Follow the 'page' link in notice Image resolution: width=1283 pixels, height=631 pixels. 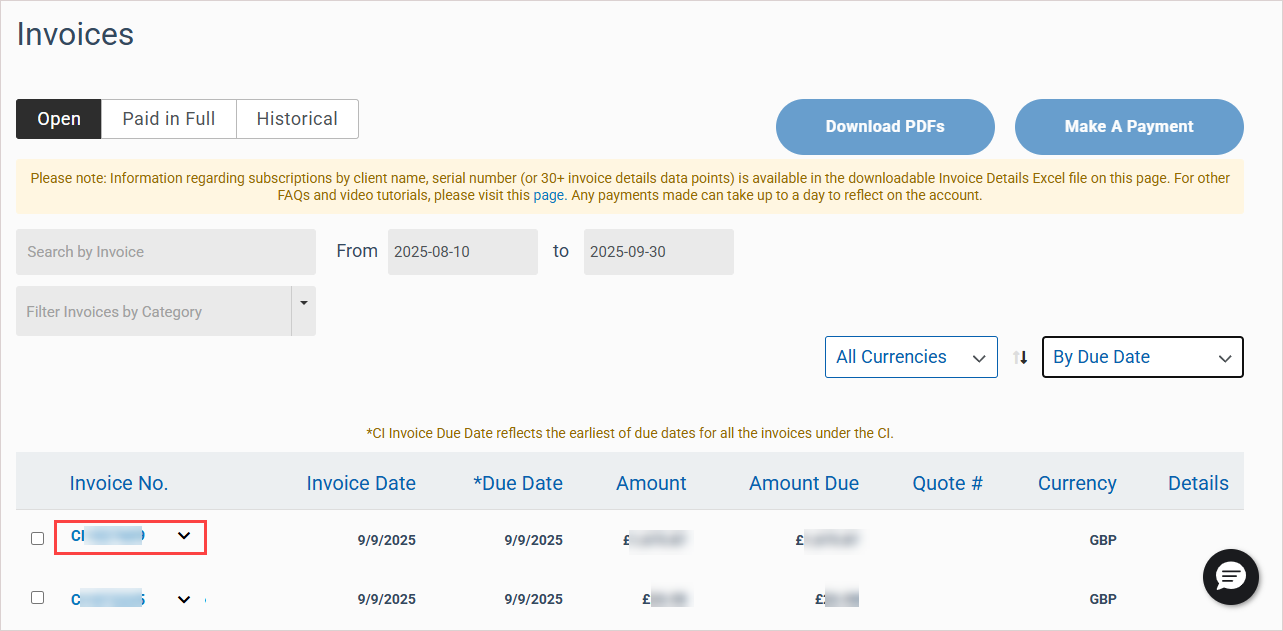[548, 195]
